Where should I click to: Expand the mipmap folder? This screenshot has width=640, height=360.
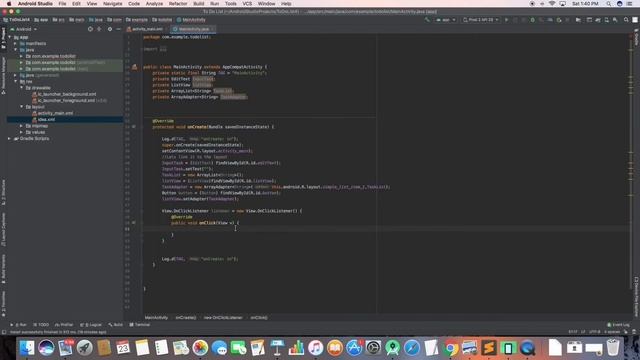pos(22,126)
